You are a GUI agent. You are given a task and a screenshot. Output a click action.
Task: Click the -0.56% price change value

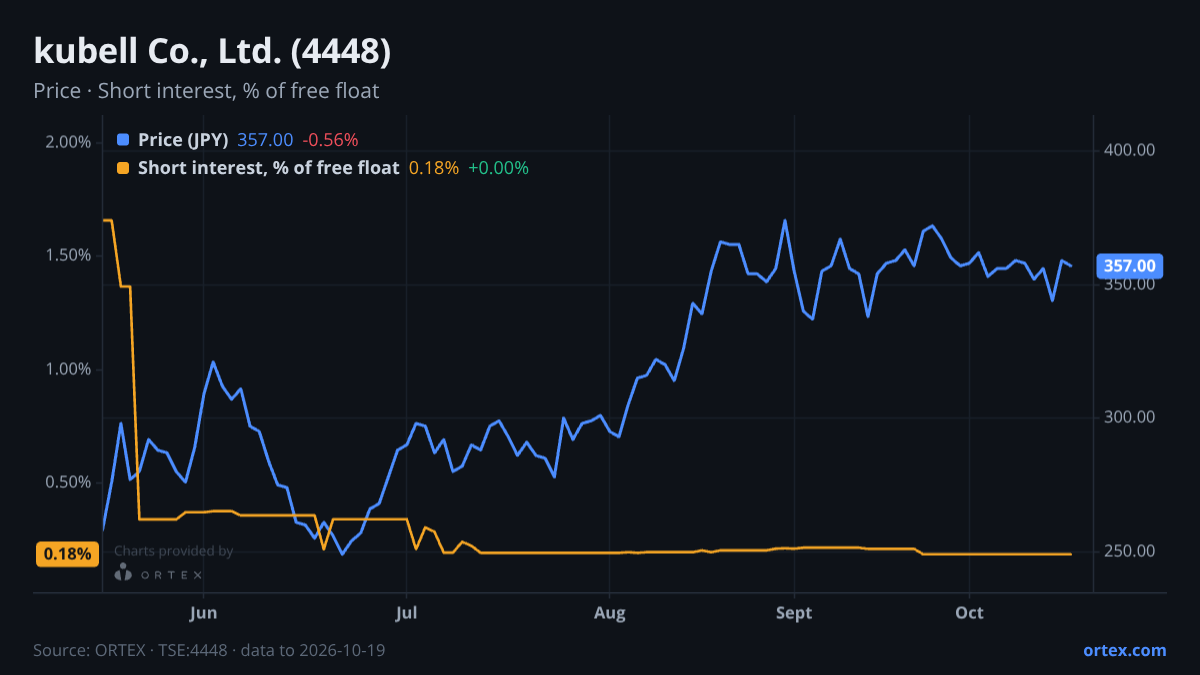click(x=330, y=140)
